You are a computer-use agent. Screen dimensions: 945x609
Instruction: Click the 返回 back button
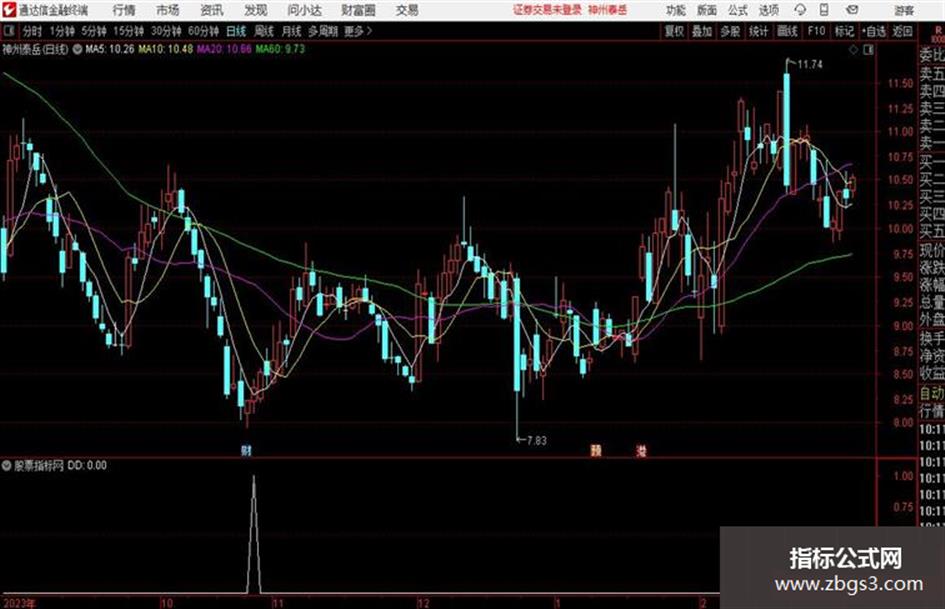(x=902, y=31)
